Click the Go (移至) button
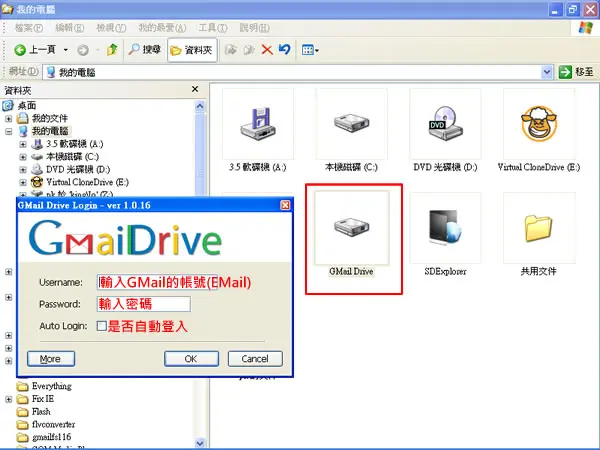 576,72
